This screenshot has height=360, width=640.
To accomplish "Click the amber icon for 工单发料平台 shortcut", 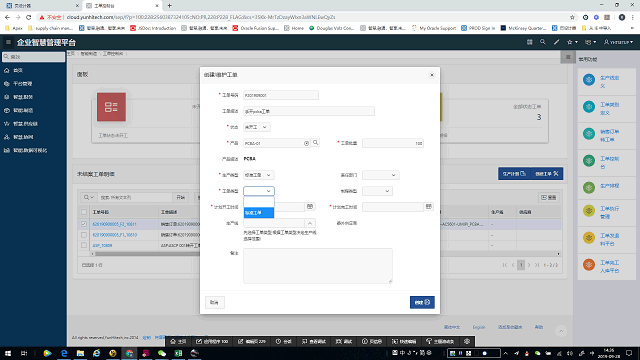I will pos(589,238).
